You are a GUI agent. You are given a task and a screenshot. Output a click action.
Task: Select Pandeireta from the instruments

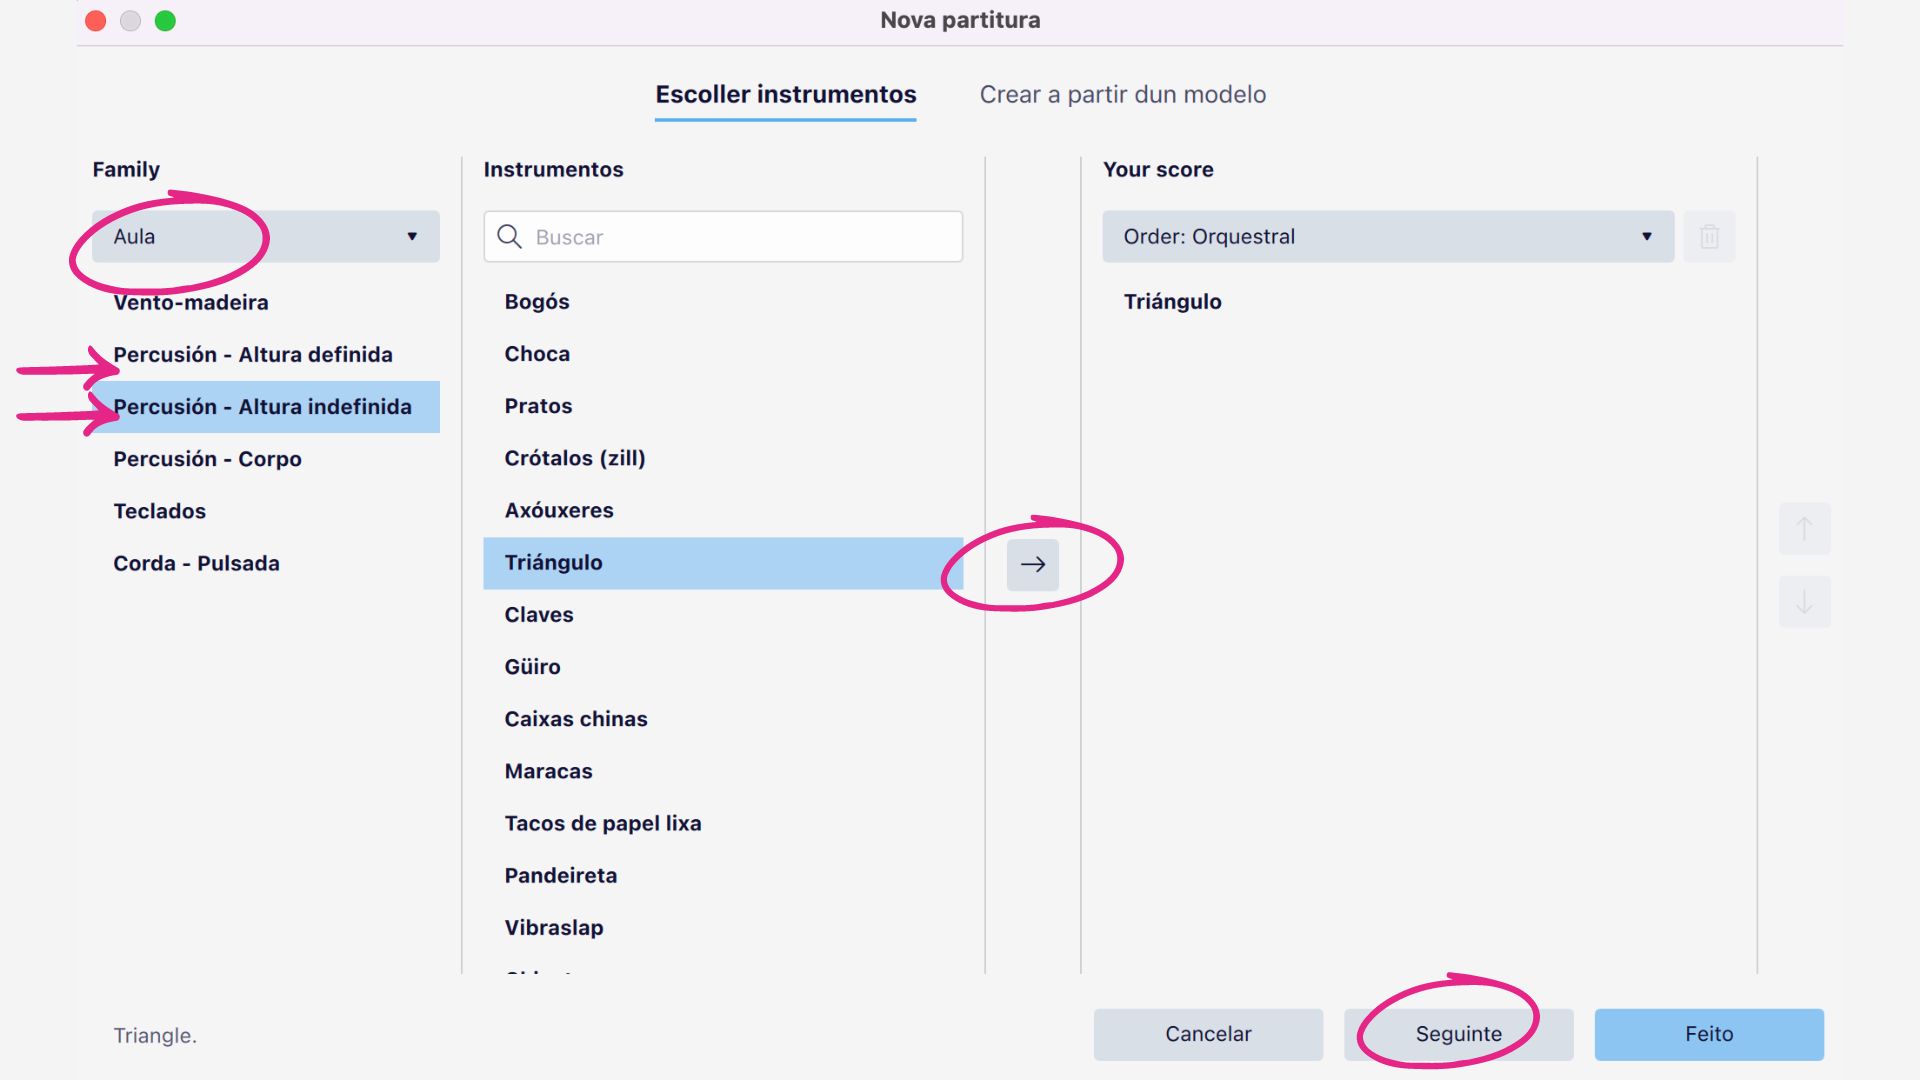pos(560,875)
